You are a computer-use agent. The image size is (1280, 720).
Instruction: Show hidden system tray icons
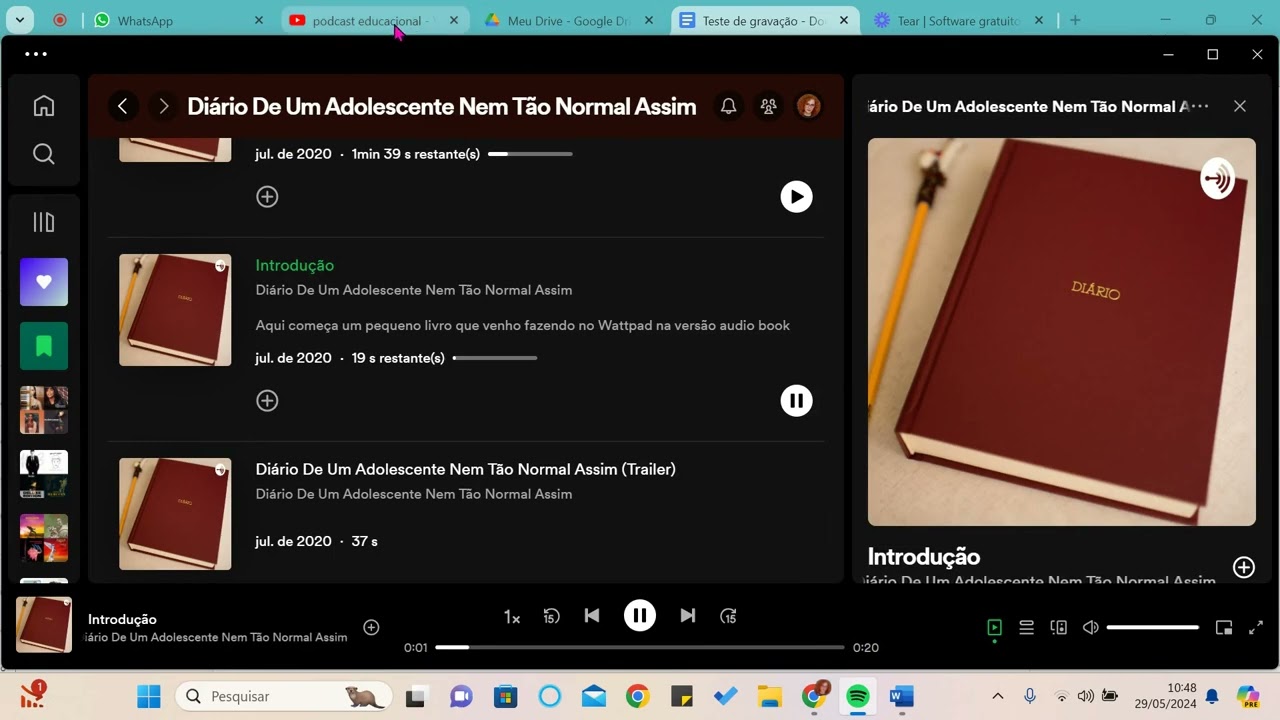point(997,696)
